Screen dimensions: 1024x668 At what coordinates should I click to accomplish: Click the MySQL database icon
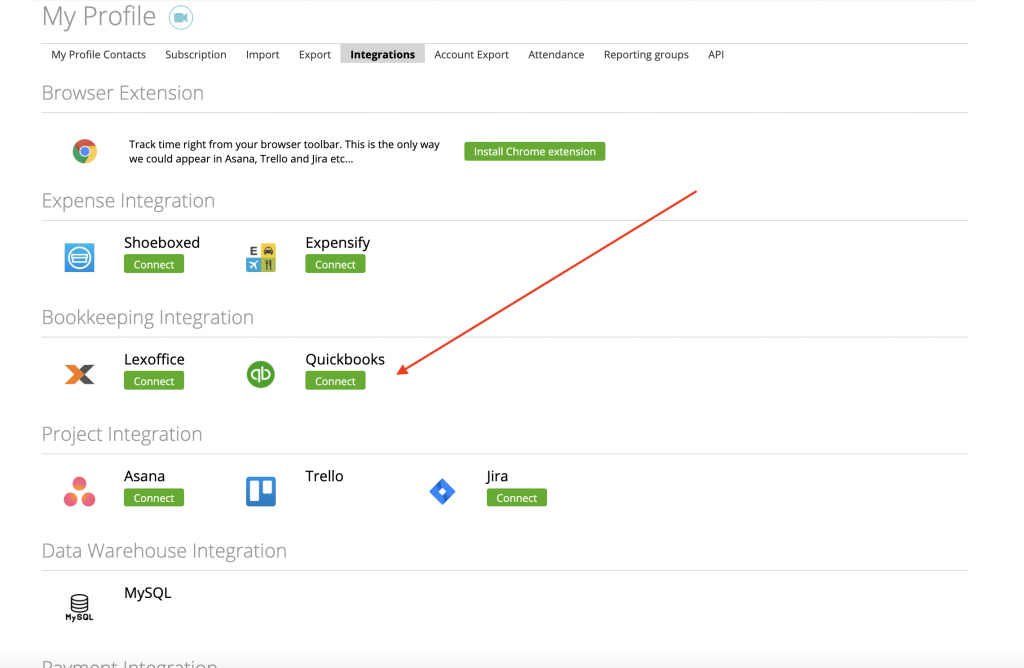tap(79, 607)
